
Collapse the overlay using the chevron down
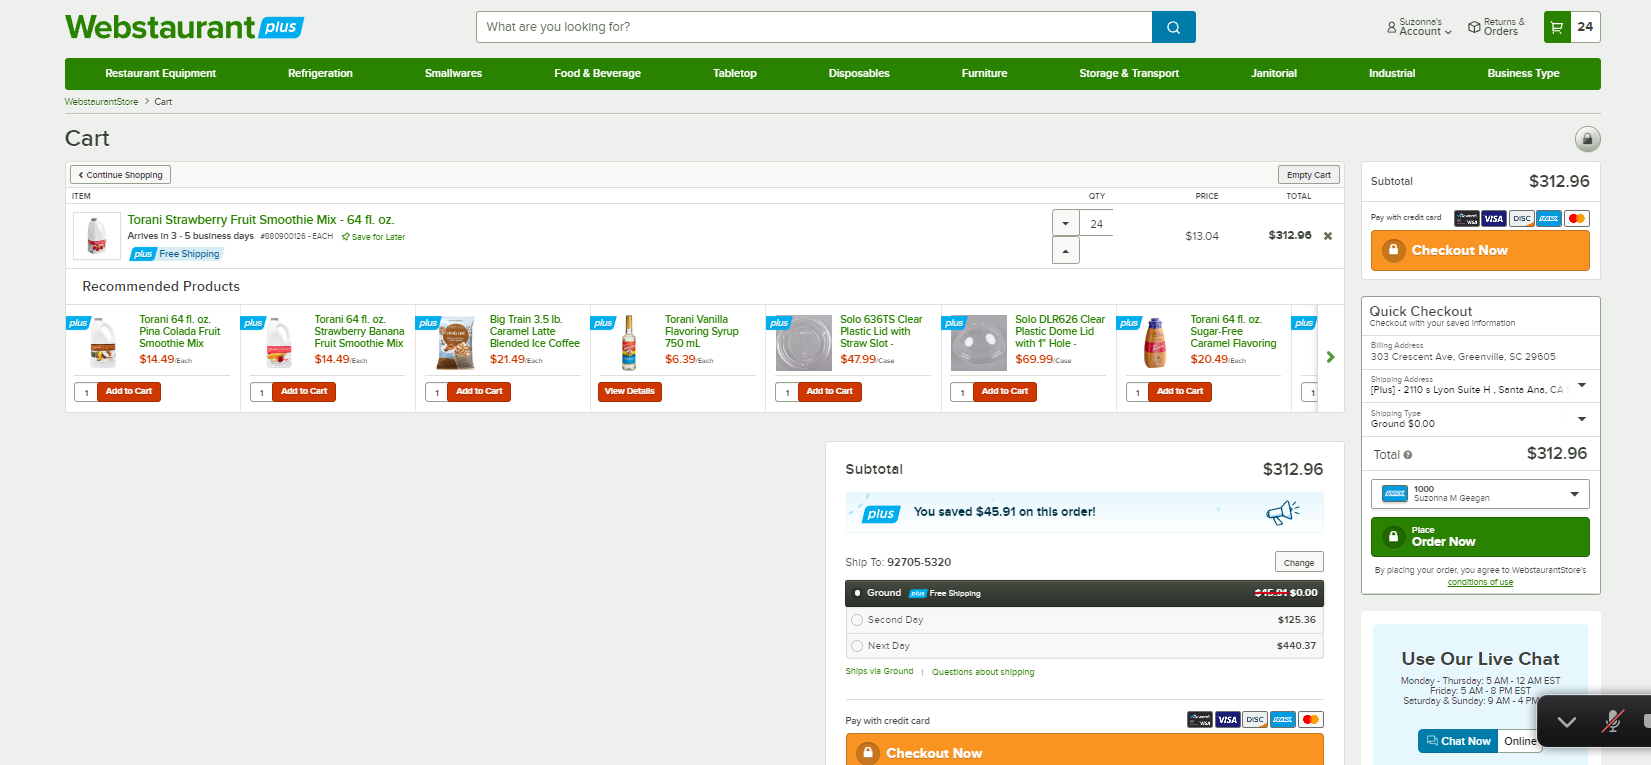[x=1567, y=721]
